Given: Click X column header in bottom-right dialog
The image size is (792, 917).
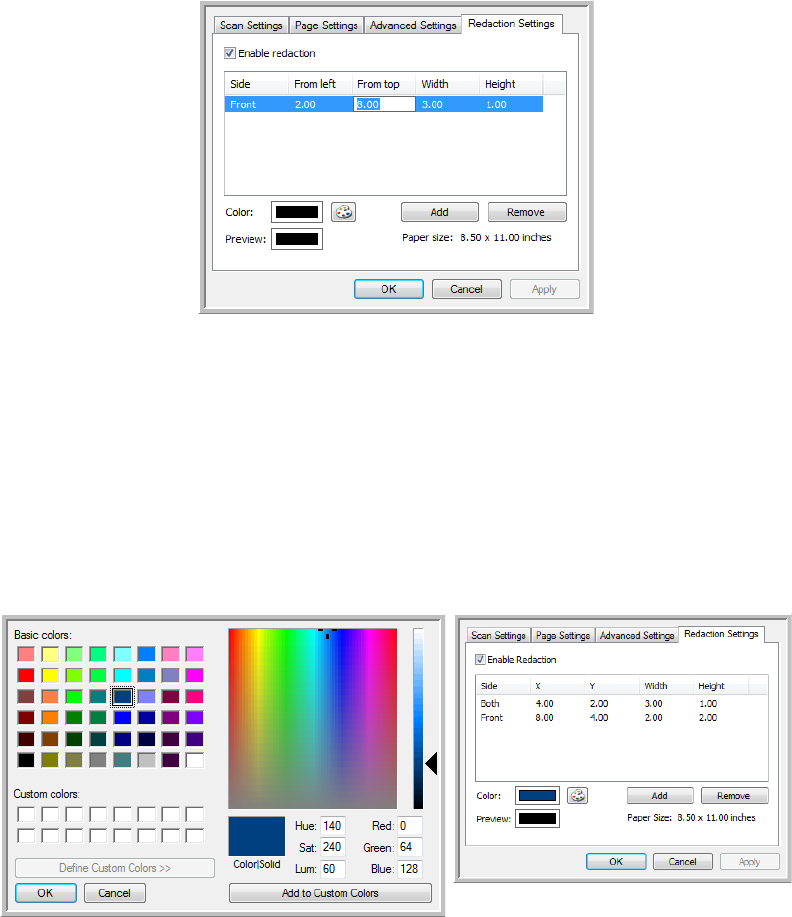Looking at the screenshot, I should coord(557,685).
